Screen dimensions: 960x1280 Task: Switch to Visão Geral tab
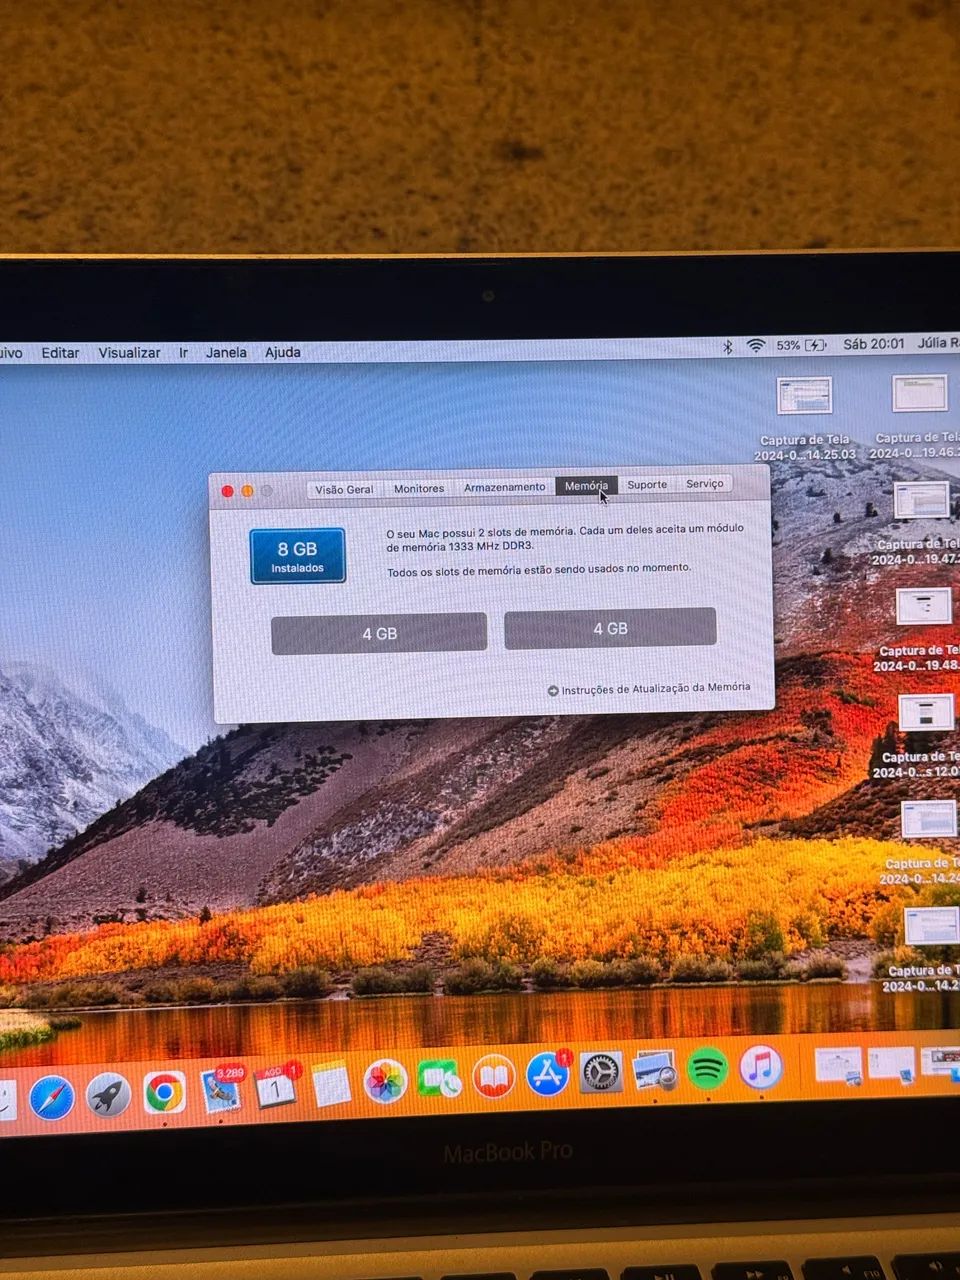[x=344, y=489]
